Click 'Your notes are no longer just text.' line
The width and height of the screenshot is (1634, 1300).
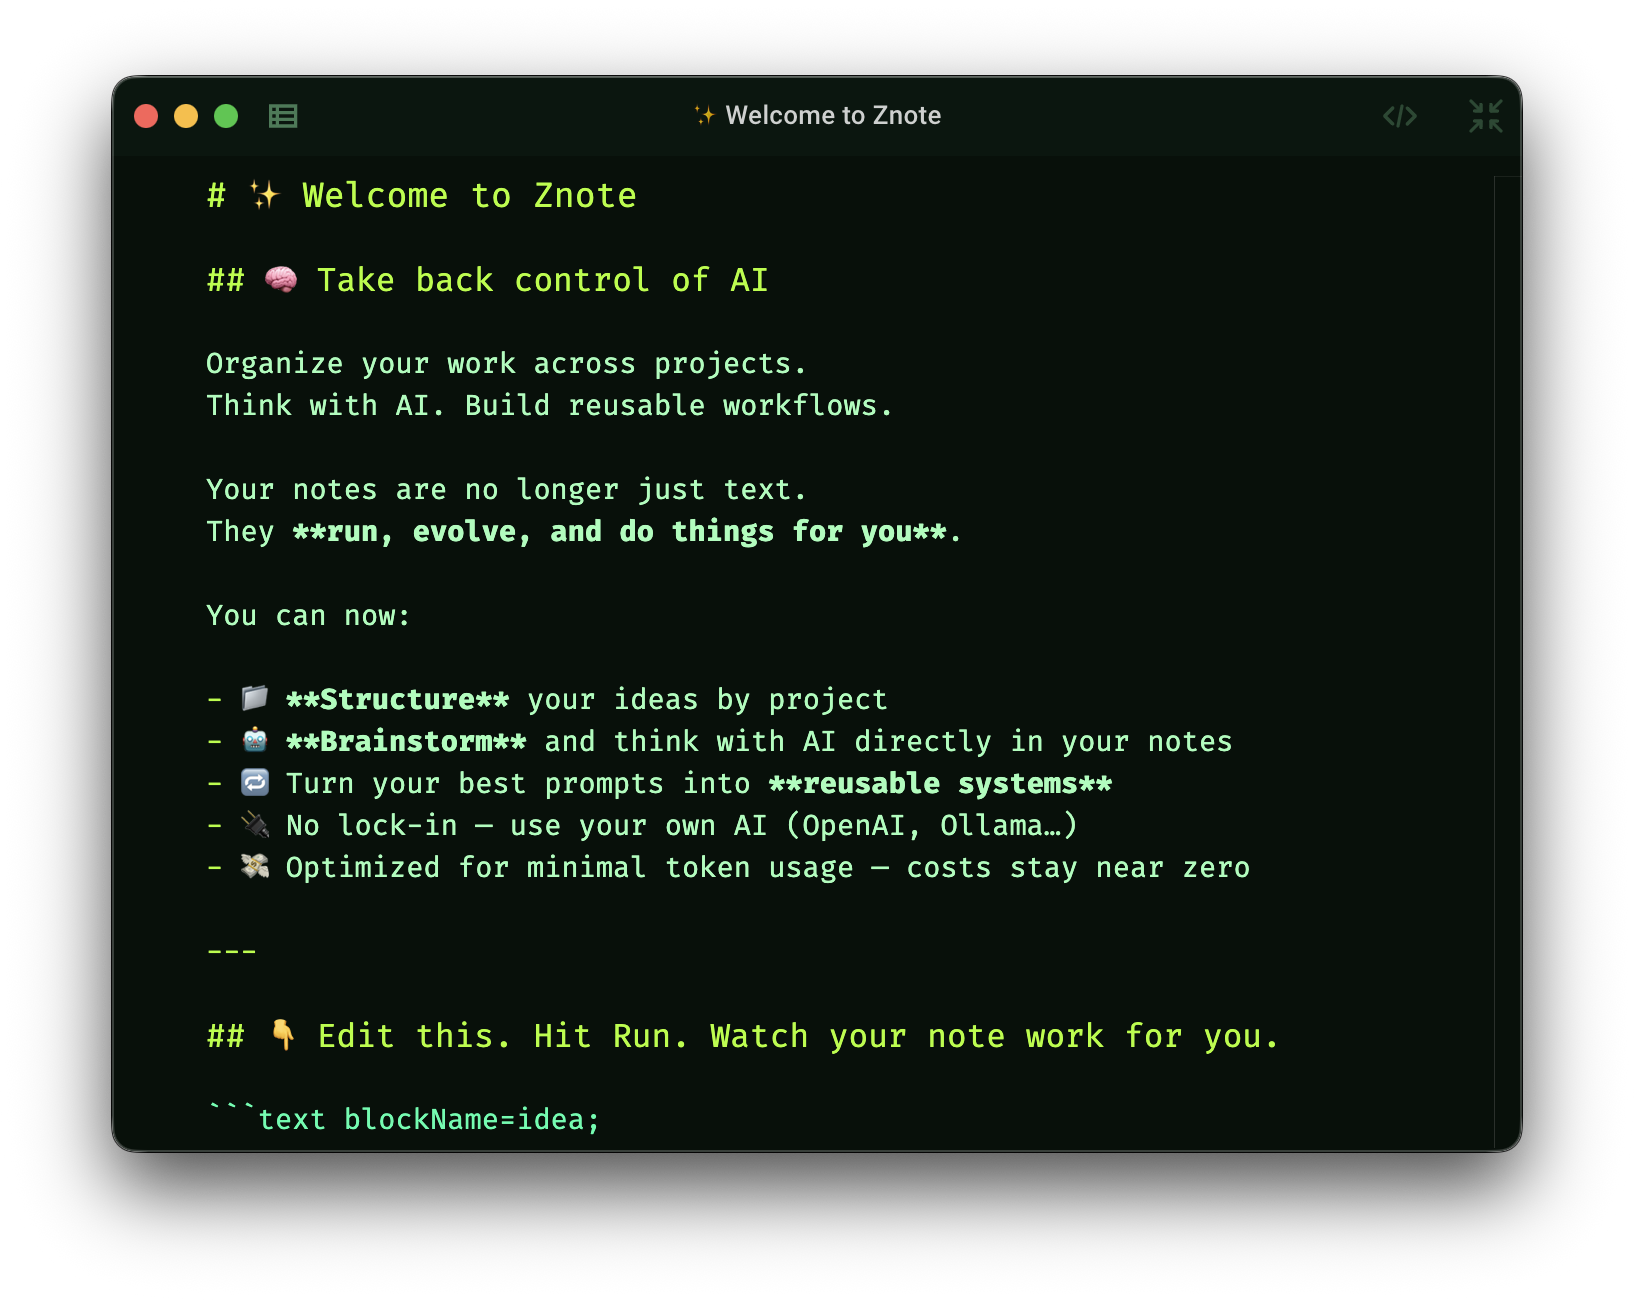506,489
